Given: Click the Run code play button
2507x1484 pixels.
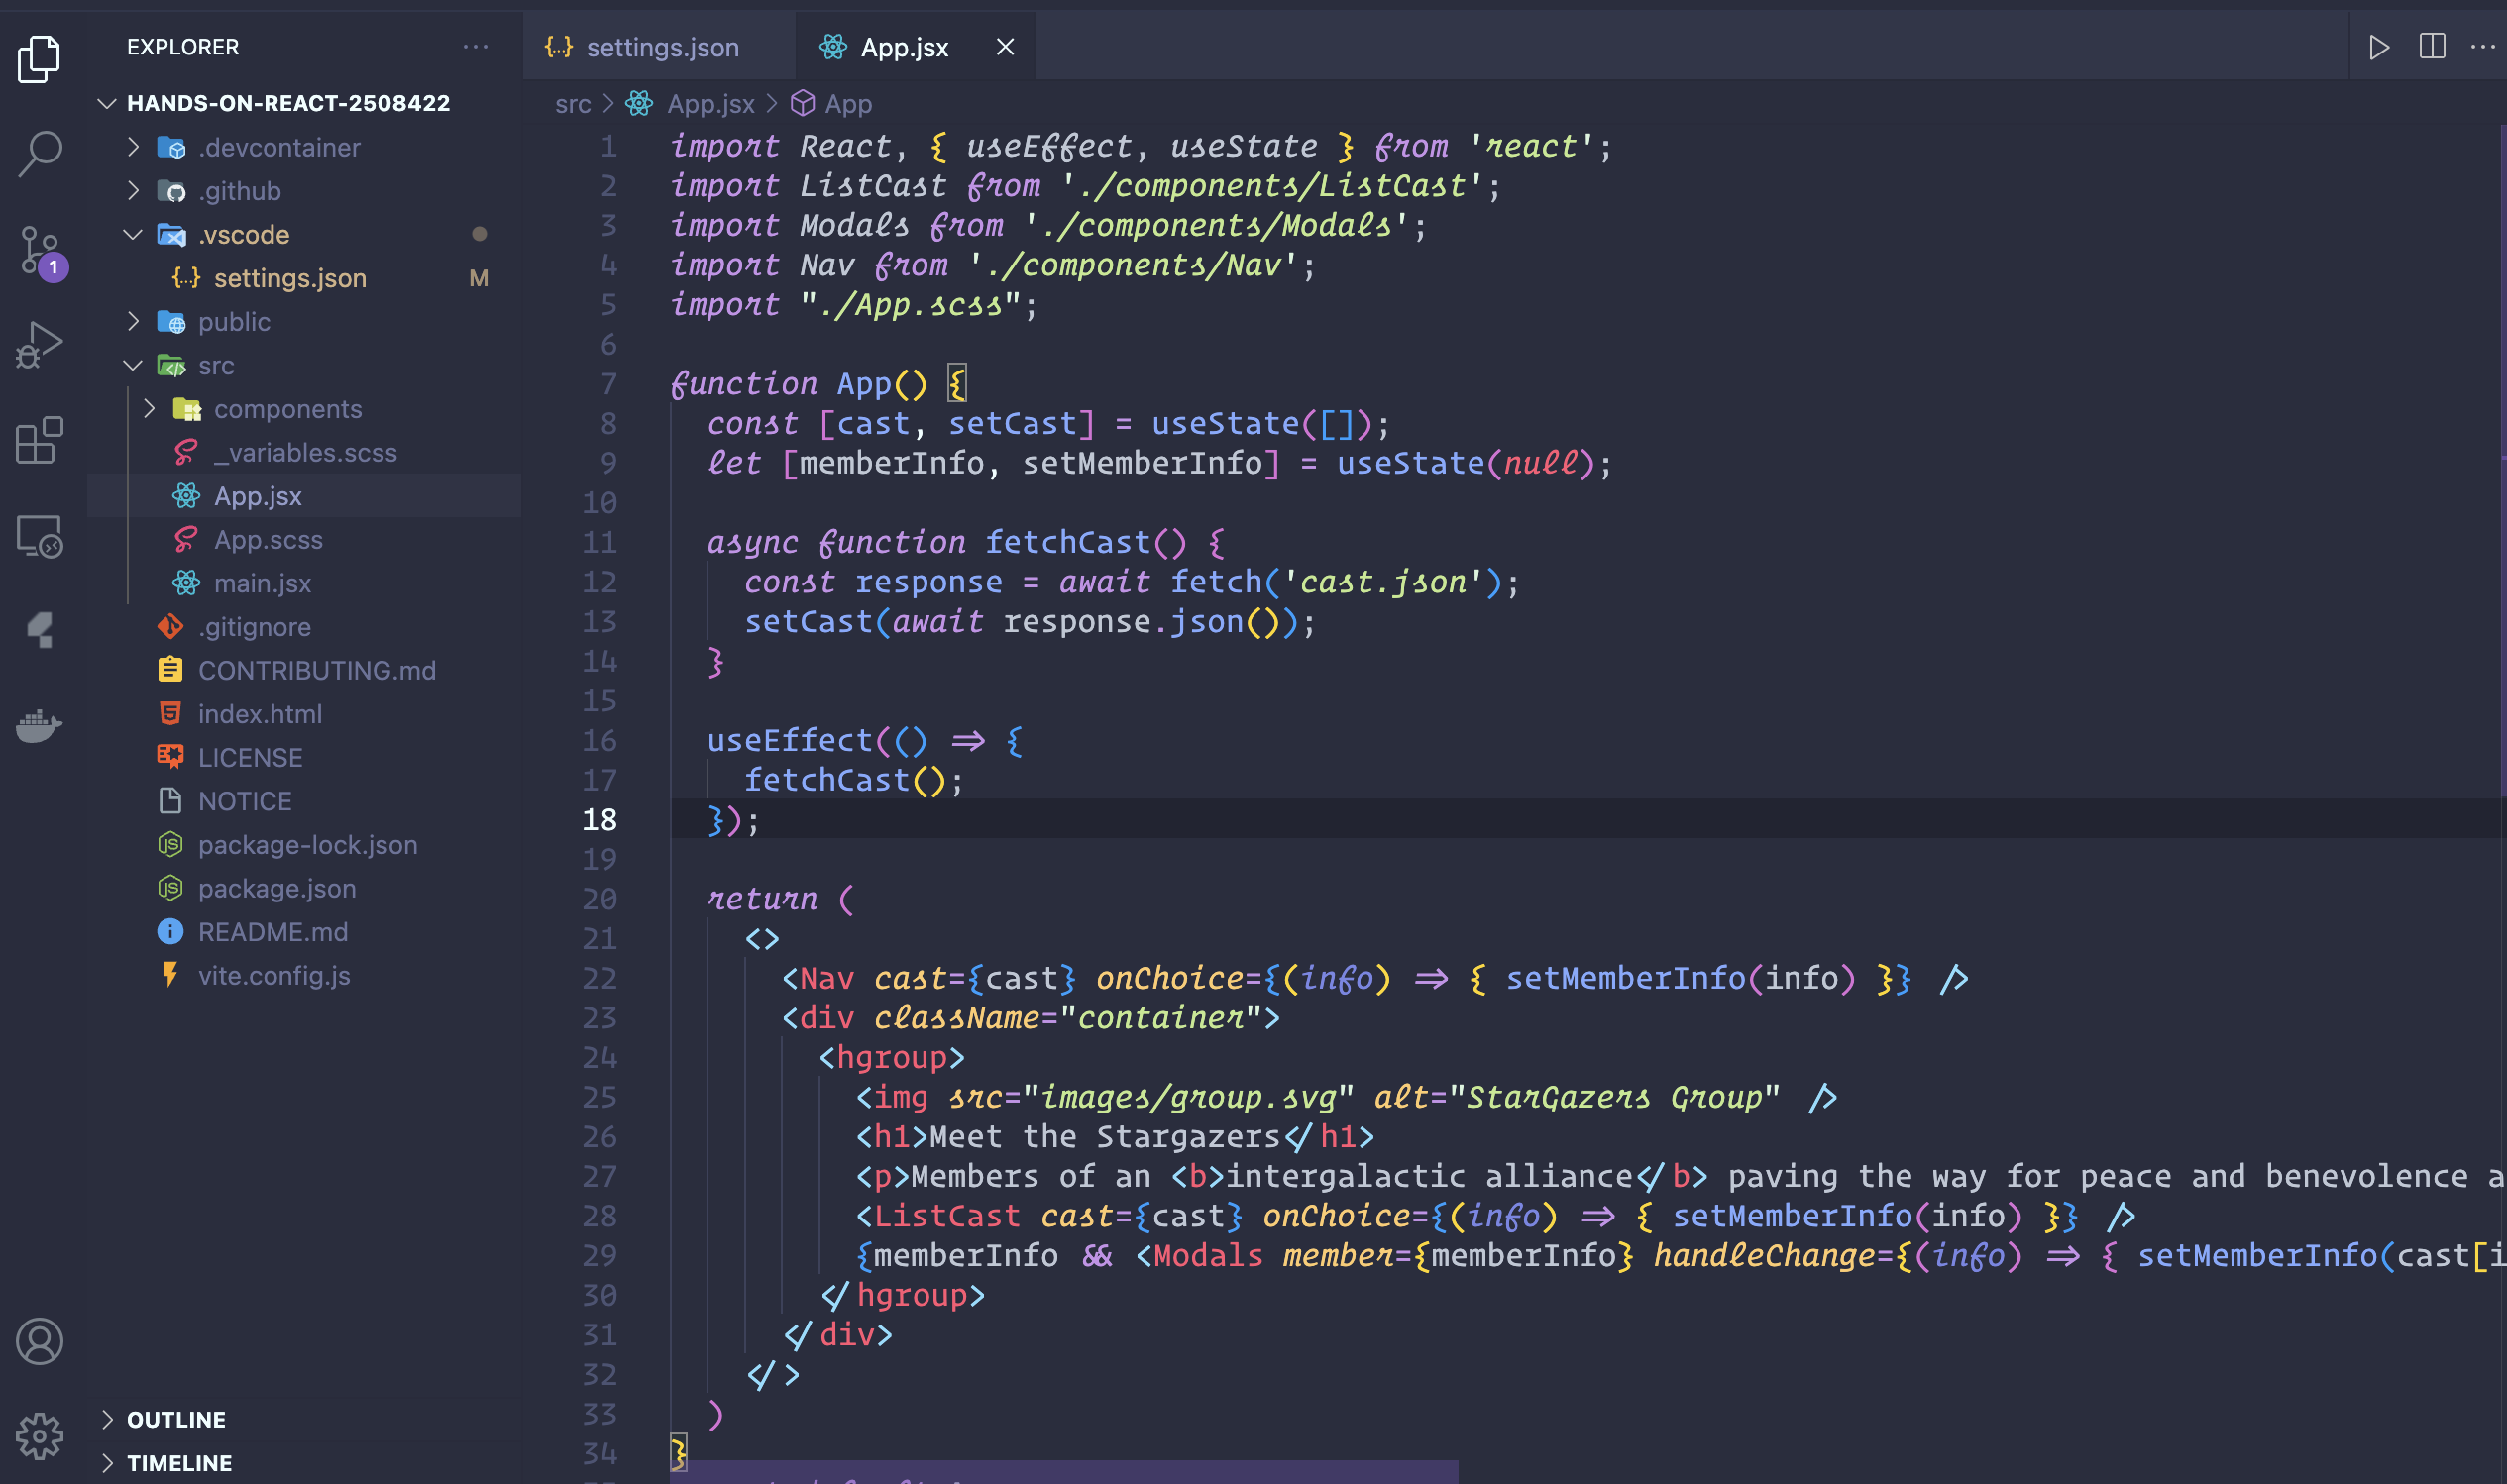Looking at the screenshot, I should [x=2378, y=47].
